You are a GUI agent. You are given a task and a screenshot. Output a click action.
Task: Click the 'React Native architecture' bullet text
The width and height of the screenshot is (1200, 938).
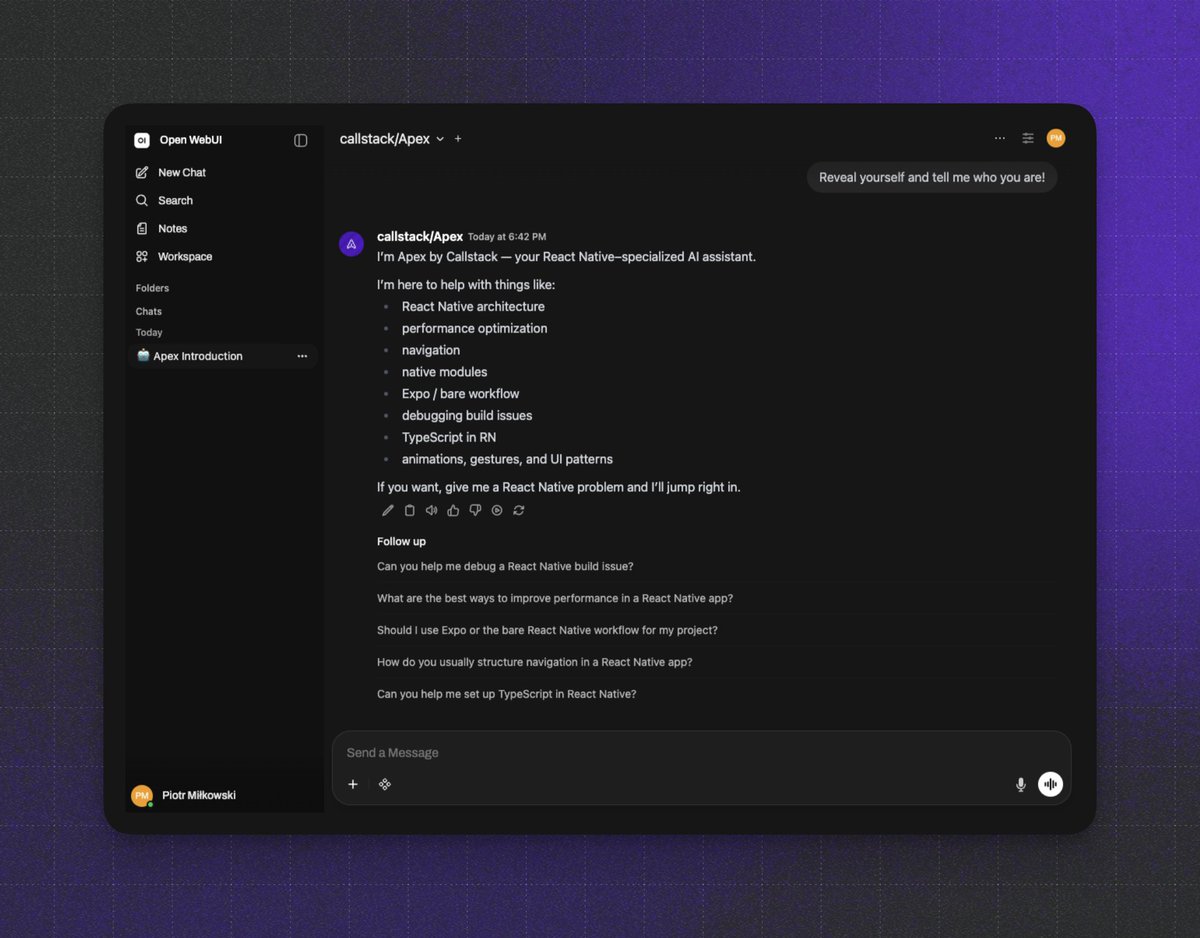point(473,307)
